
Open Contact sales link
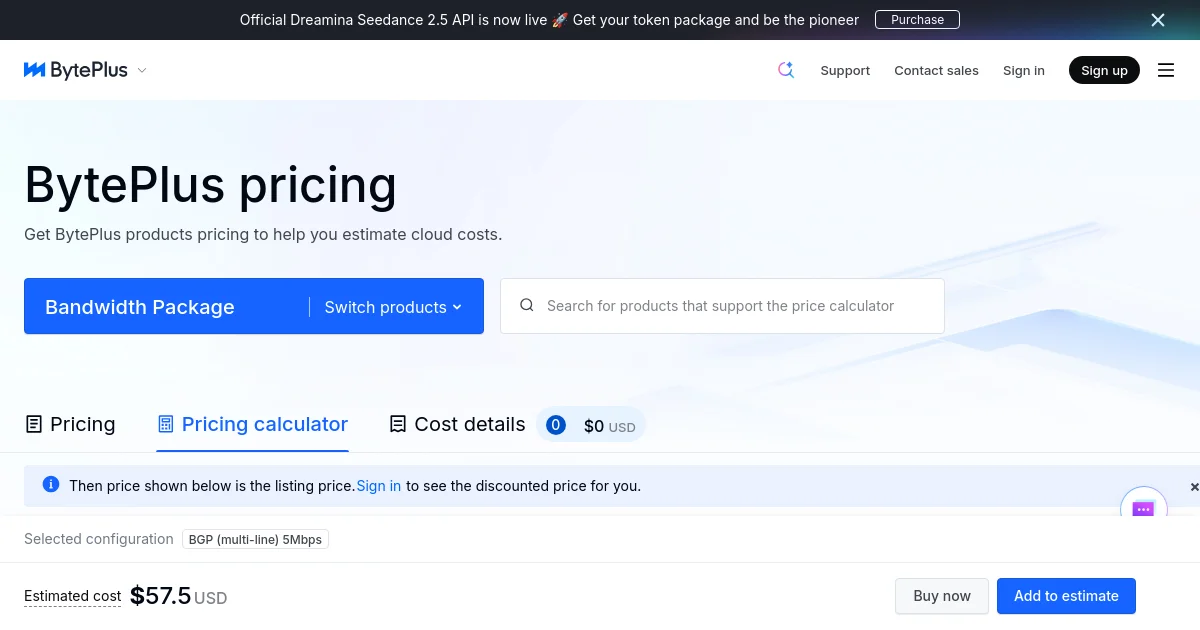(936, 70)
